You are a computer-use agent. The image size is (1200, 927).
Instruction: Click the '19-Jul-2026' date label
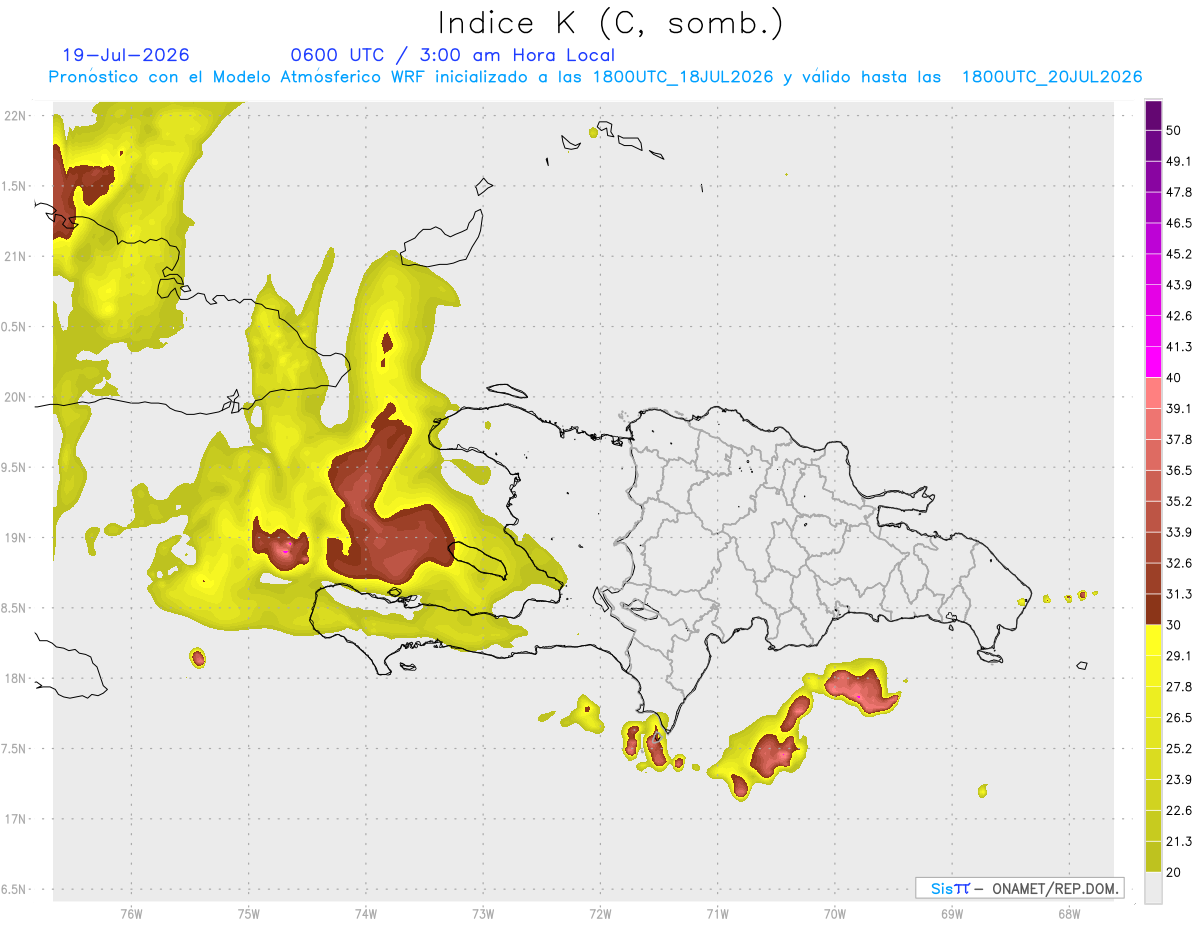click(x=125, y=55)
